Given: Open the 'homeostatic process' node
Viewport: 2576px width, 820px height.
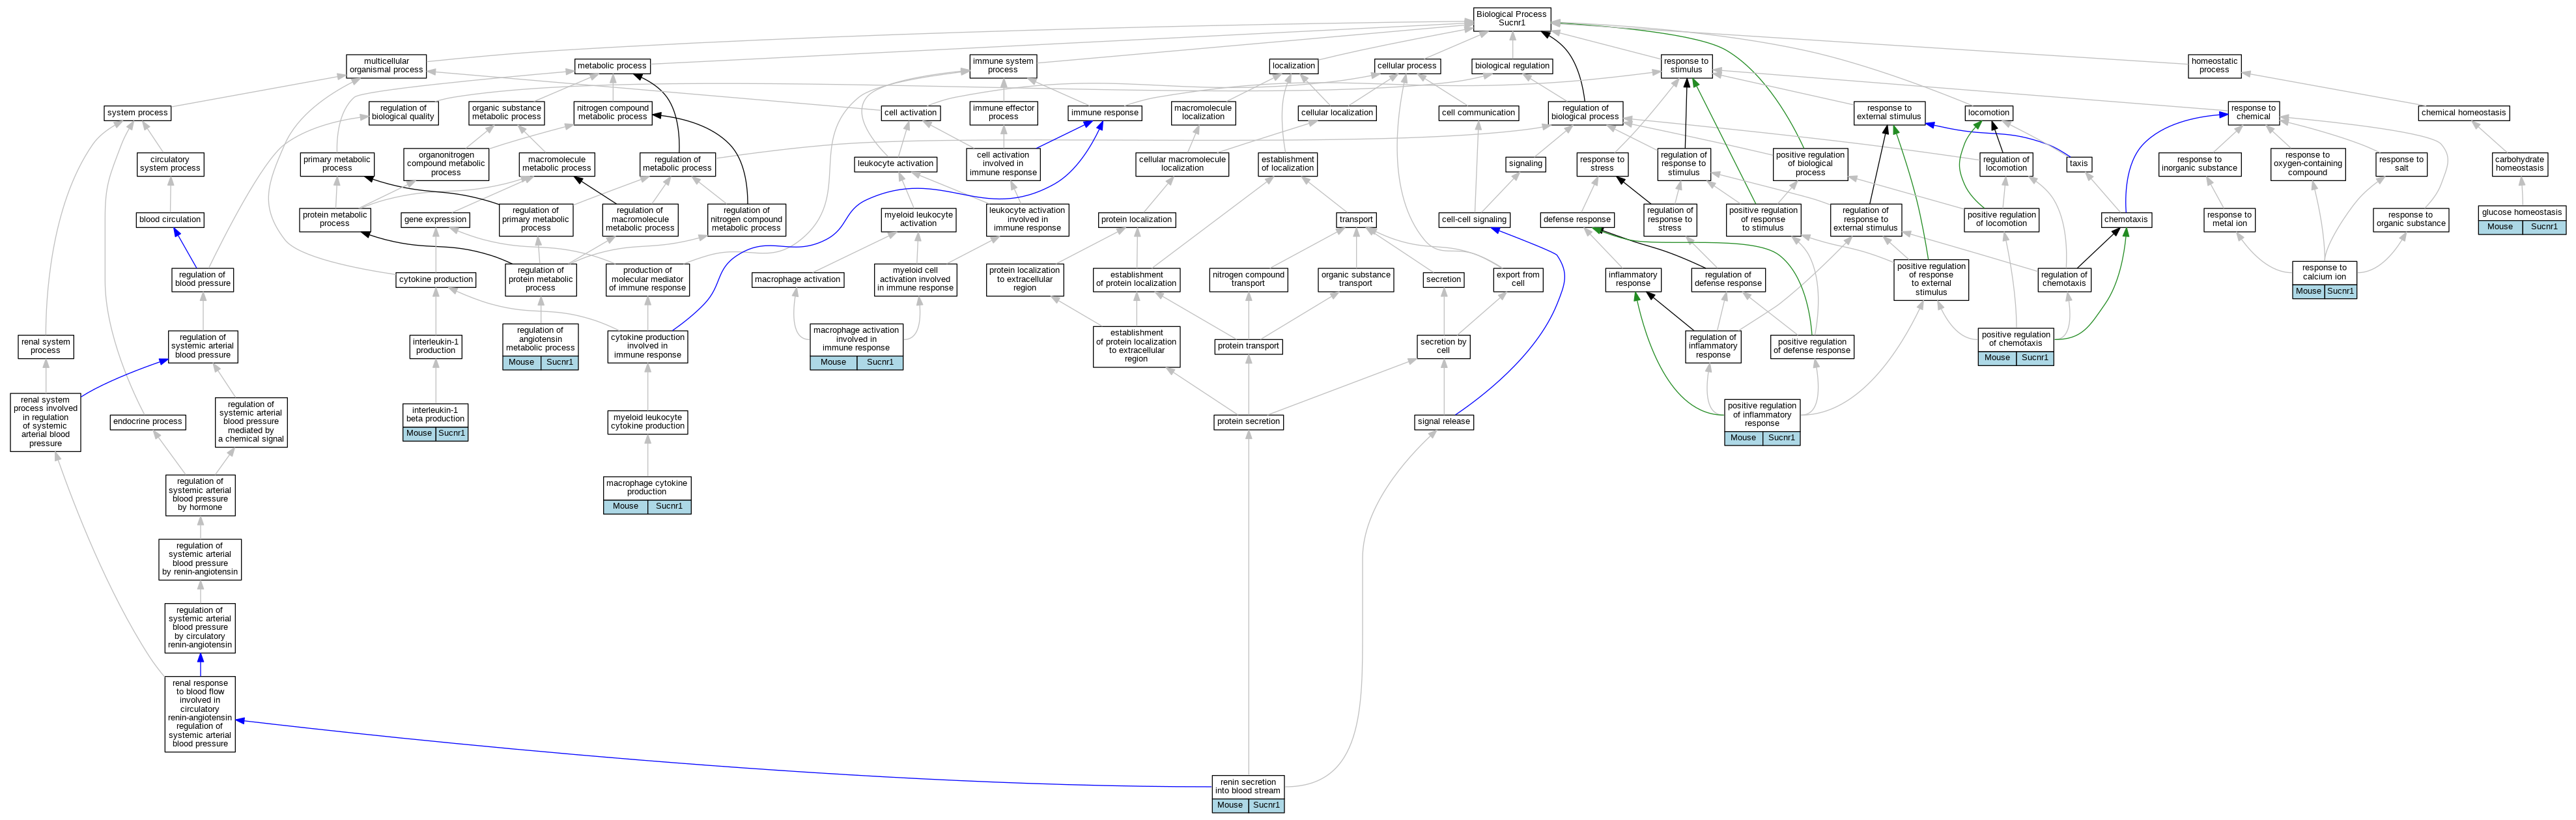Looking at the screenshot, I should pyautogui.click(x=2214, y=66).
